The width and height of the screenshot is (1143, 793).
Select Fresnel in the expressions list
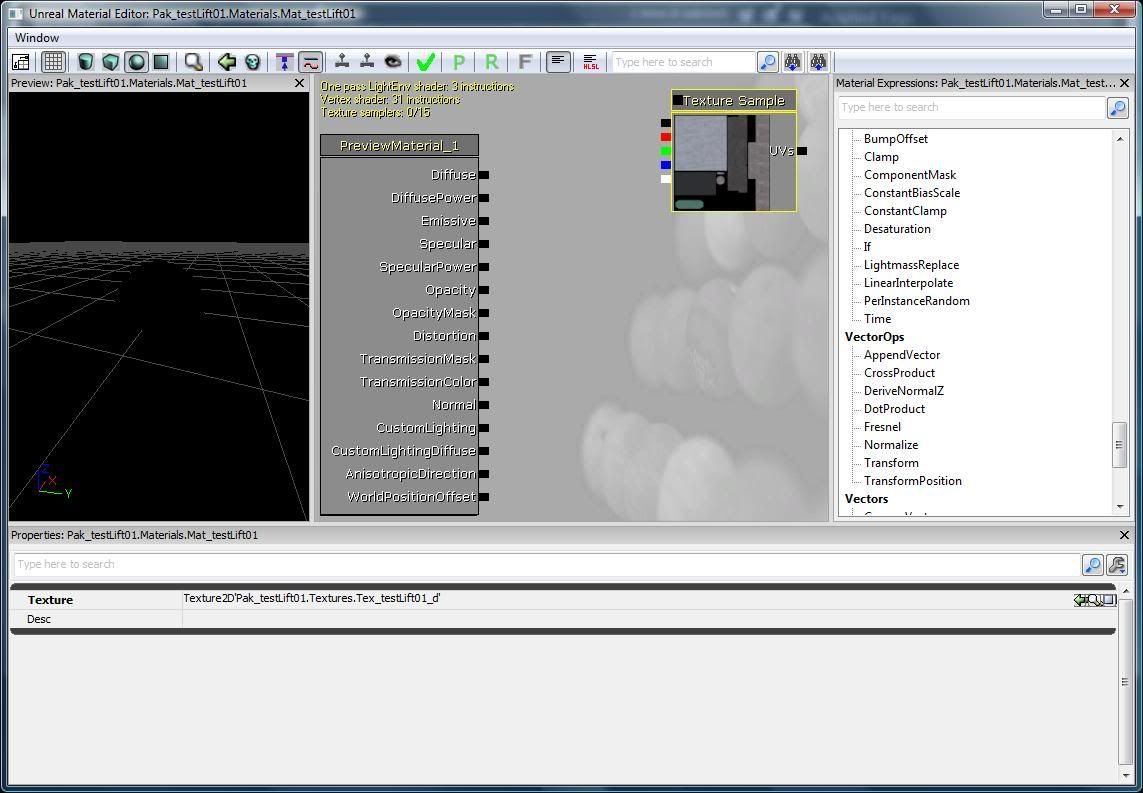tap(882, 427)
